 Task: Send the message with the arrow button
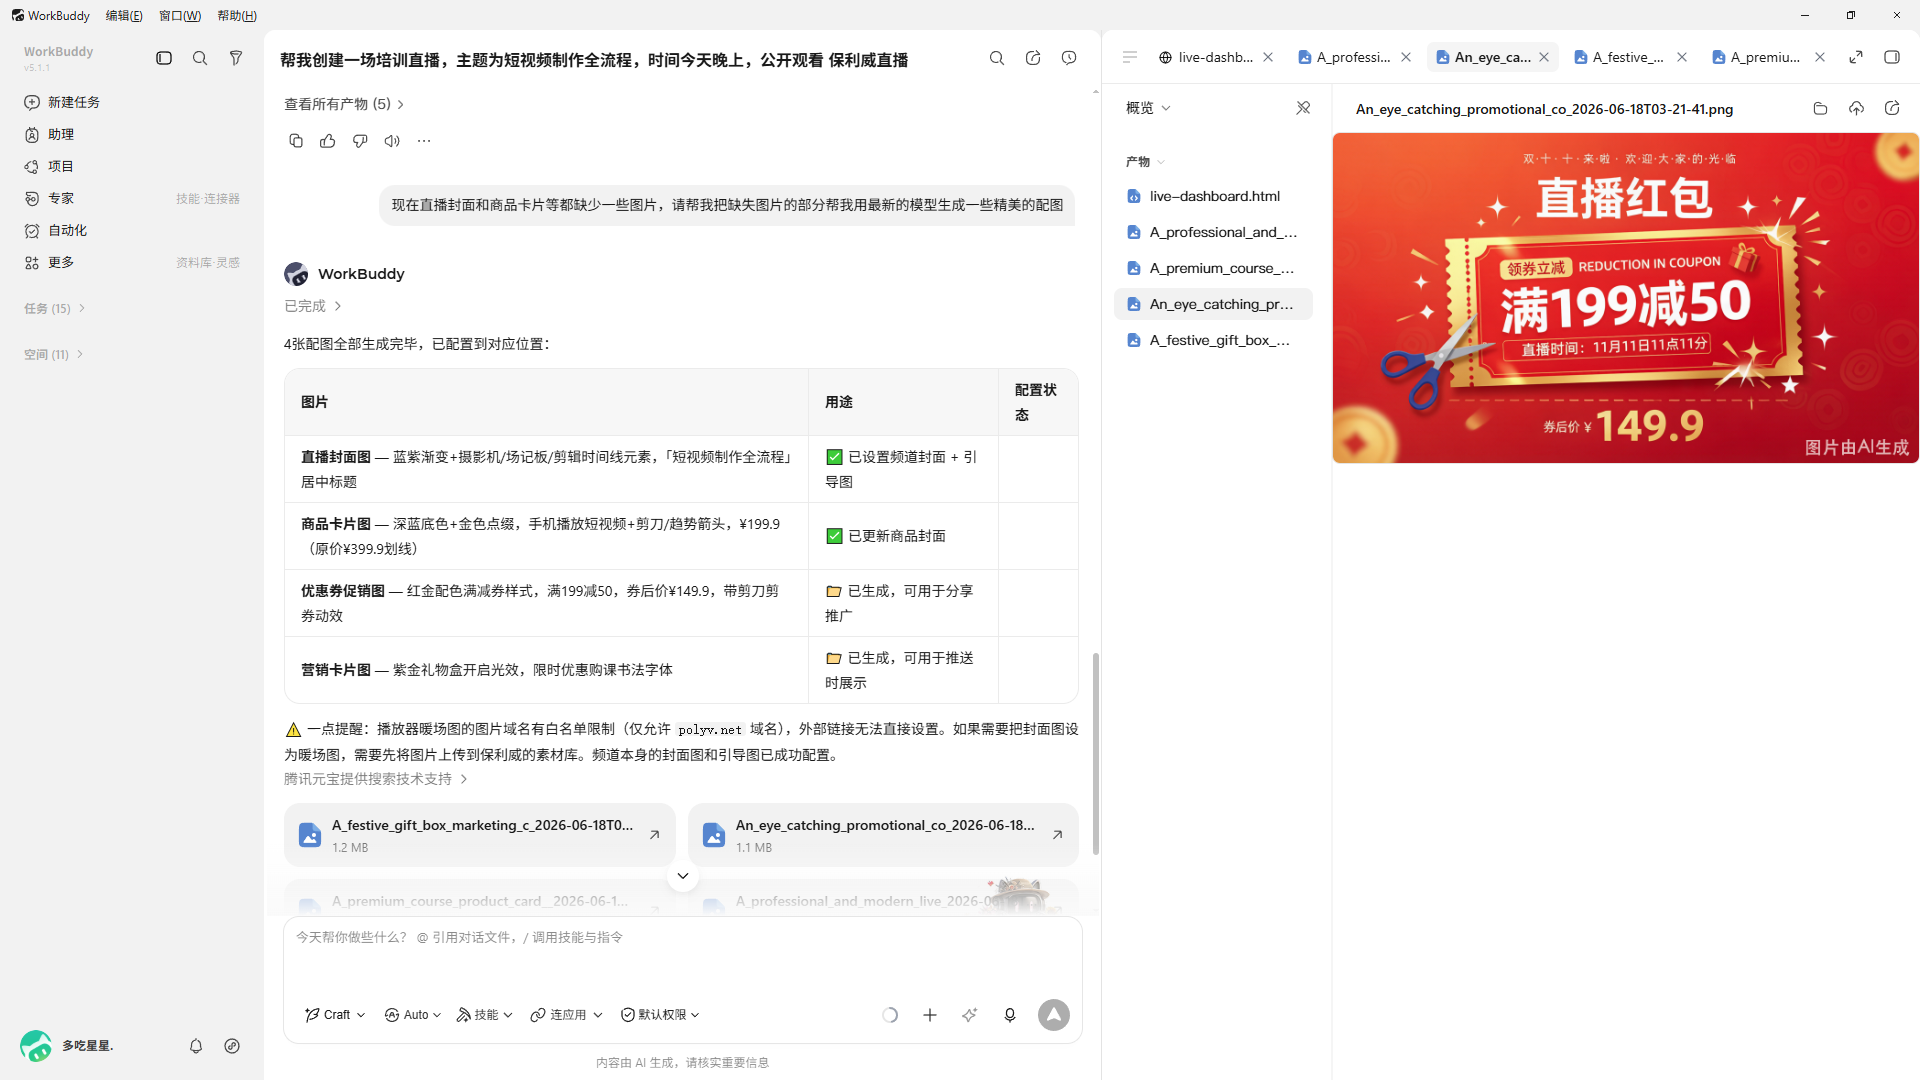[1054, 1015]
